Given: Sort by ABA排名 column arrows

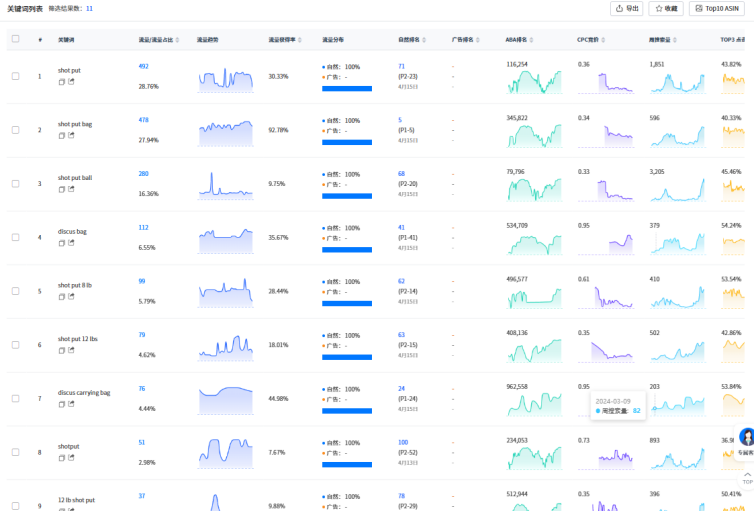Looking at the screenshot, I should [x=531, y=40].
